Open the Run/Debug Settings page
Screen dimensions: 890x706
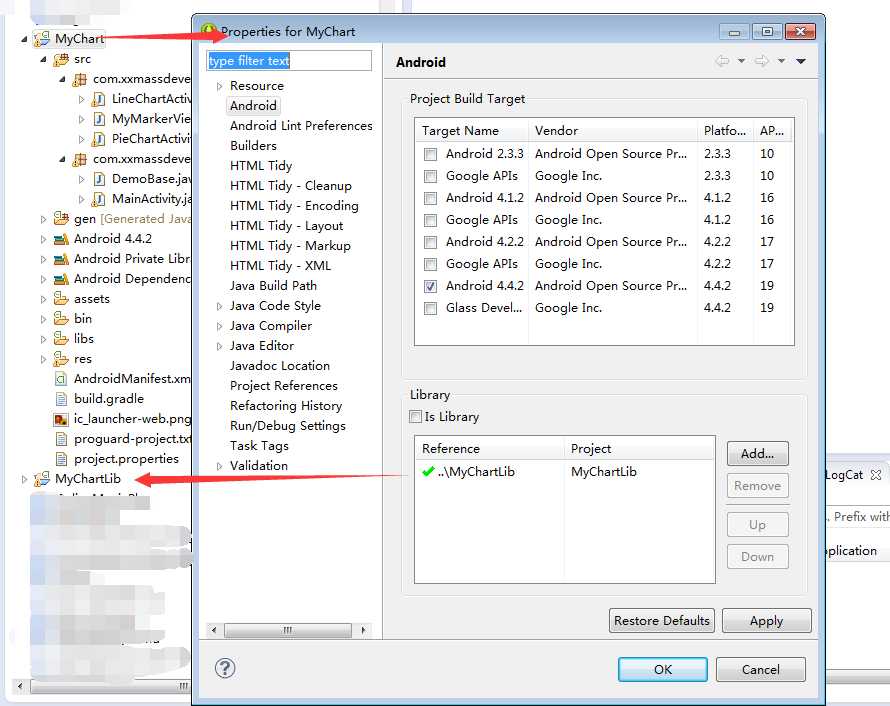pos(288,426)
